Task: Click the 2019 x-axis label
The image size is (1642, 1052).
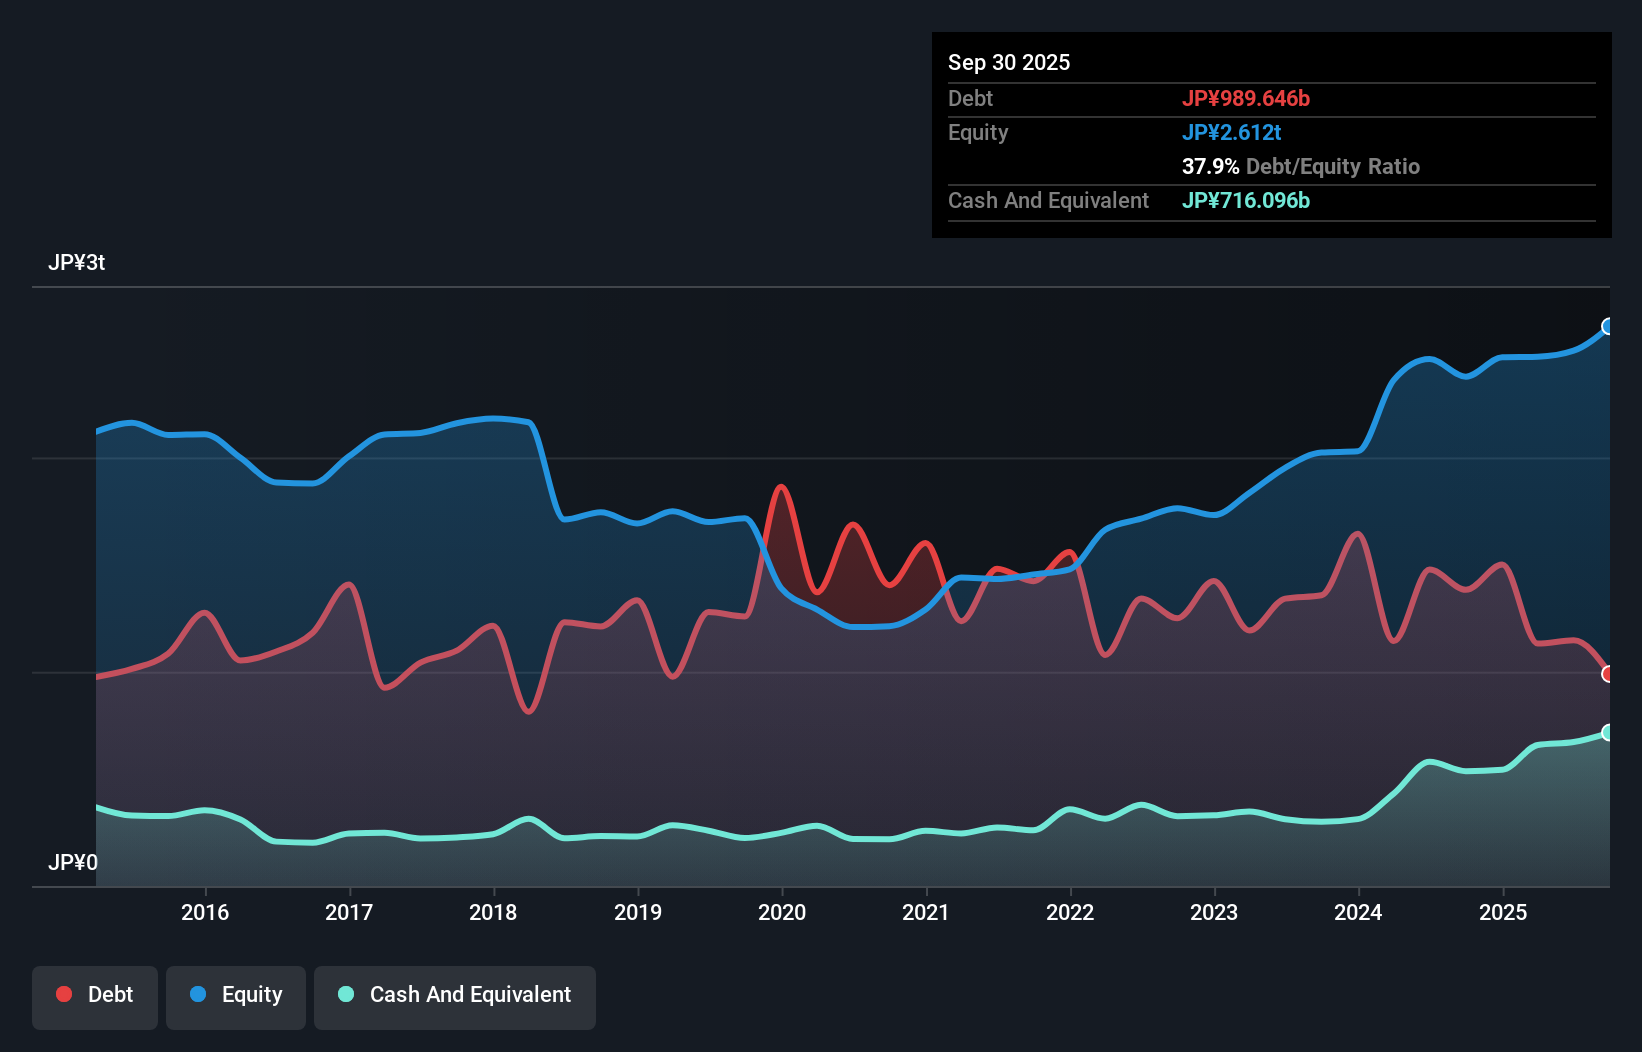Action: (638, 912)
